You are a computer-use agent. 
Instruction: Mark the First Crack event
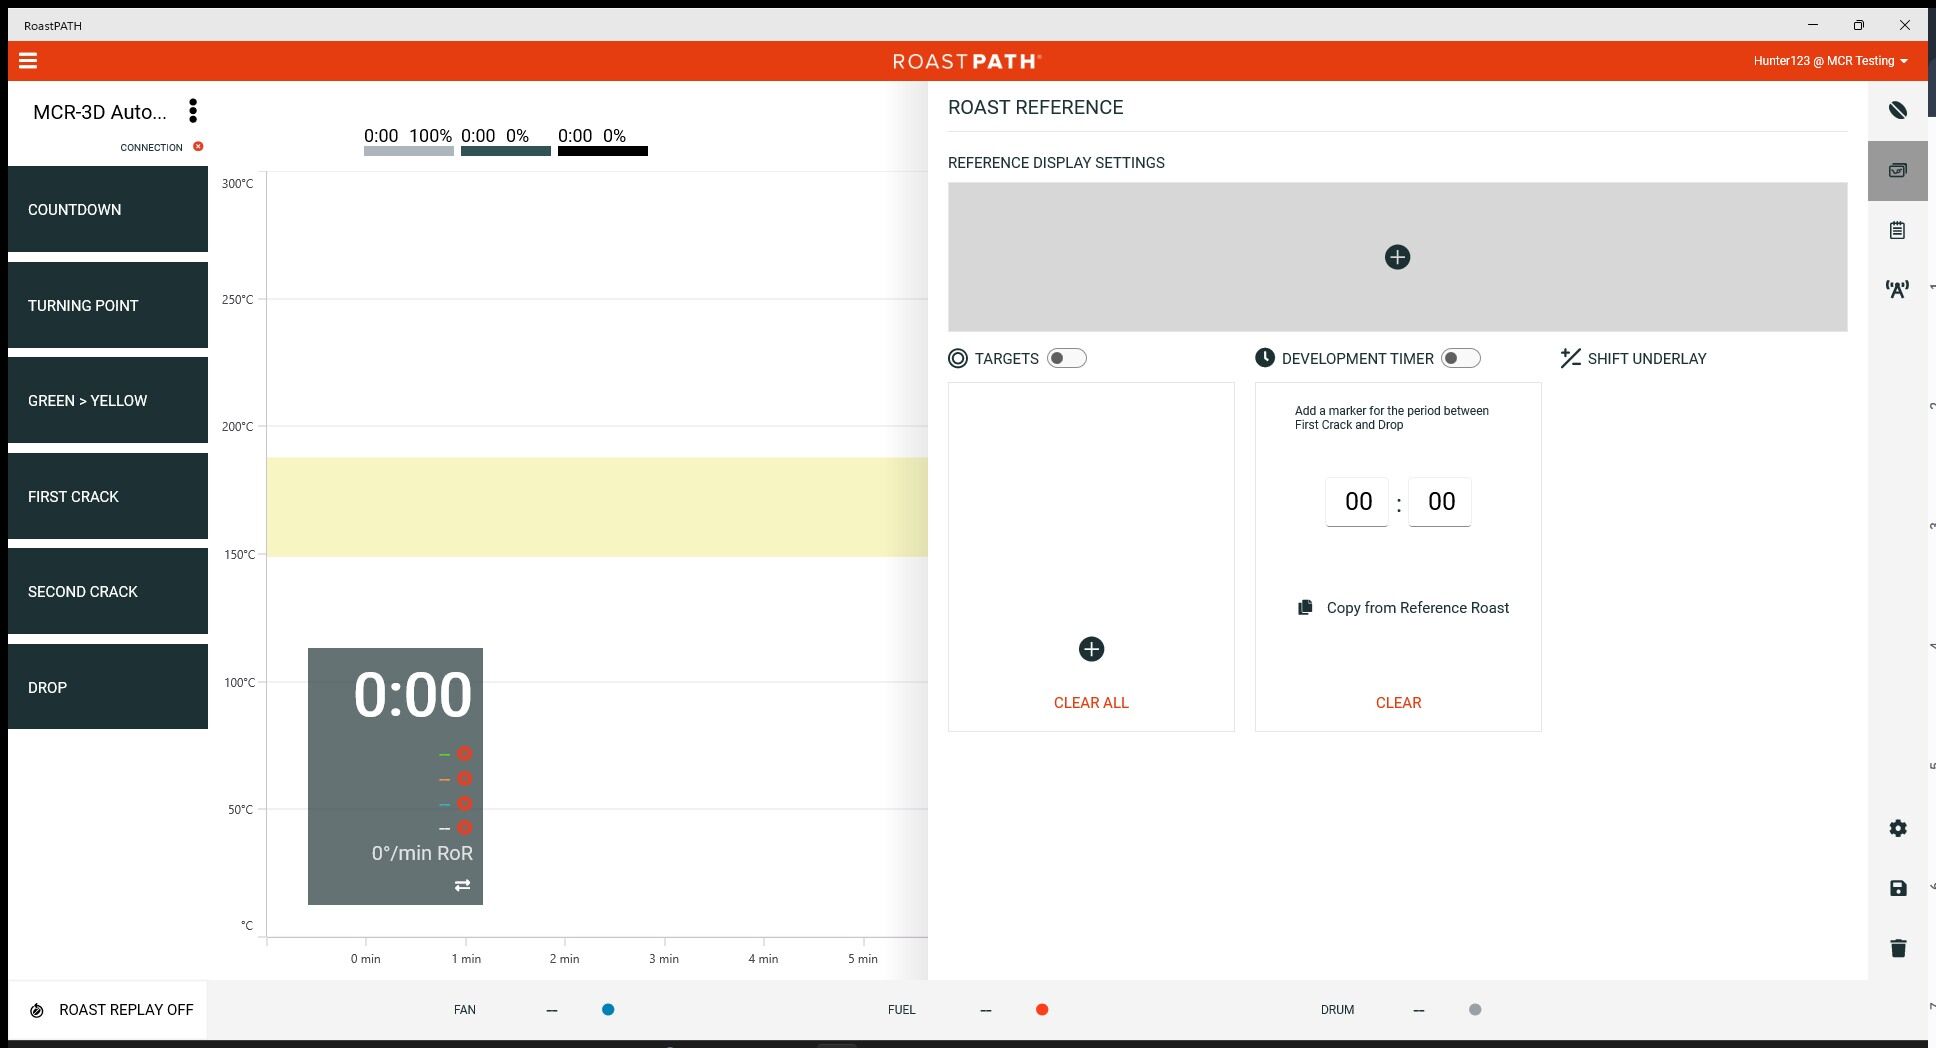point(108,496)
